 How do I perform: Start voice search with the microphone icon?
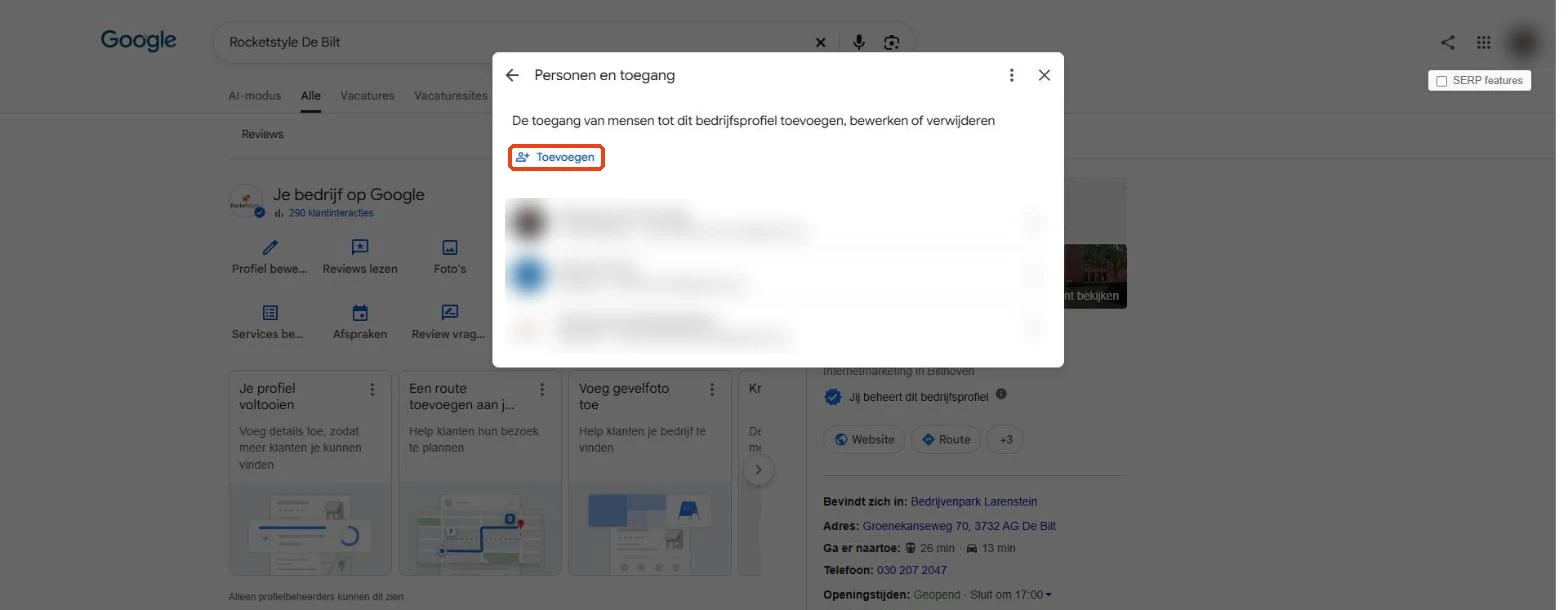point(858,42)
